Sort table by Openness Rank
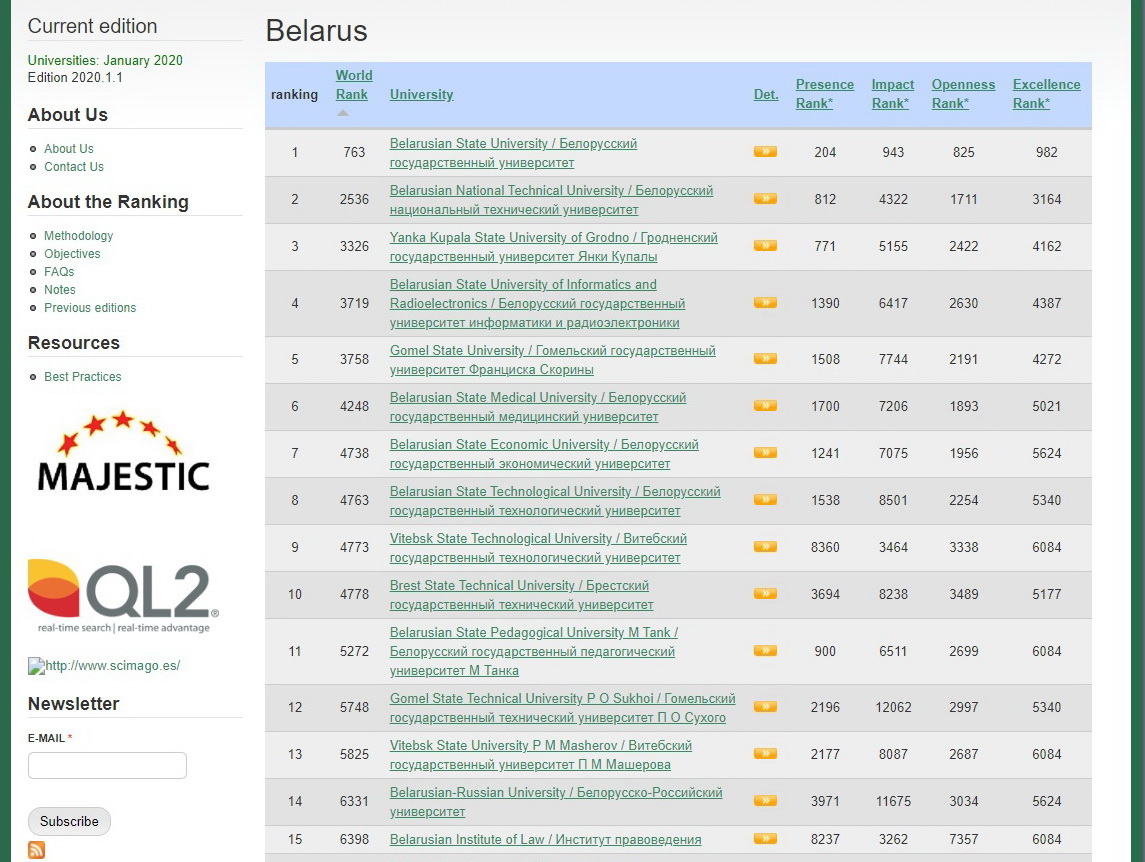 pos(963,94)
